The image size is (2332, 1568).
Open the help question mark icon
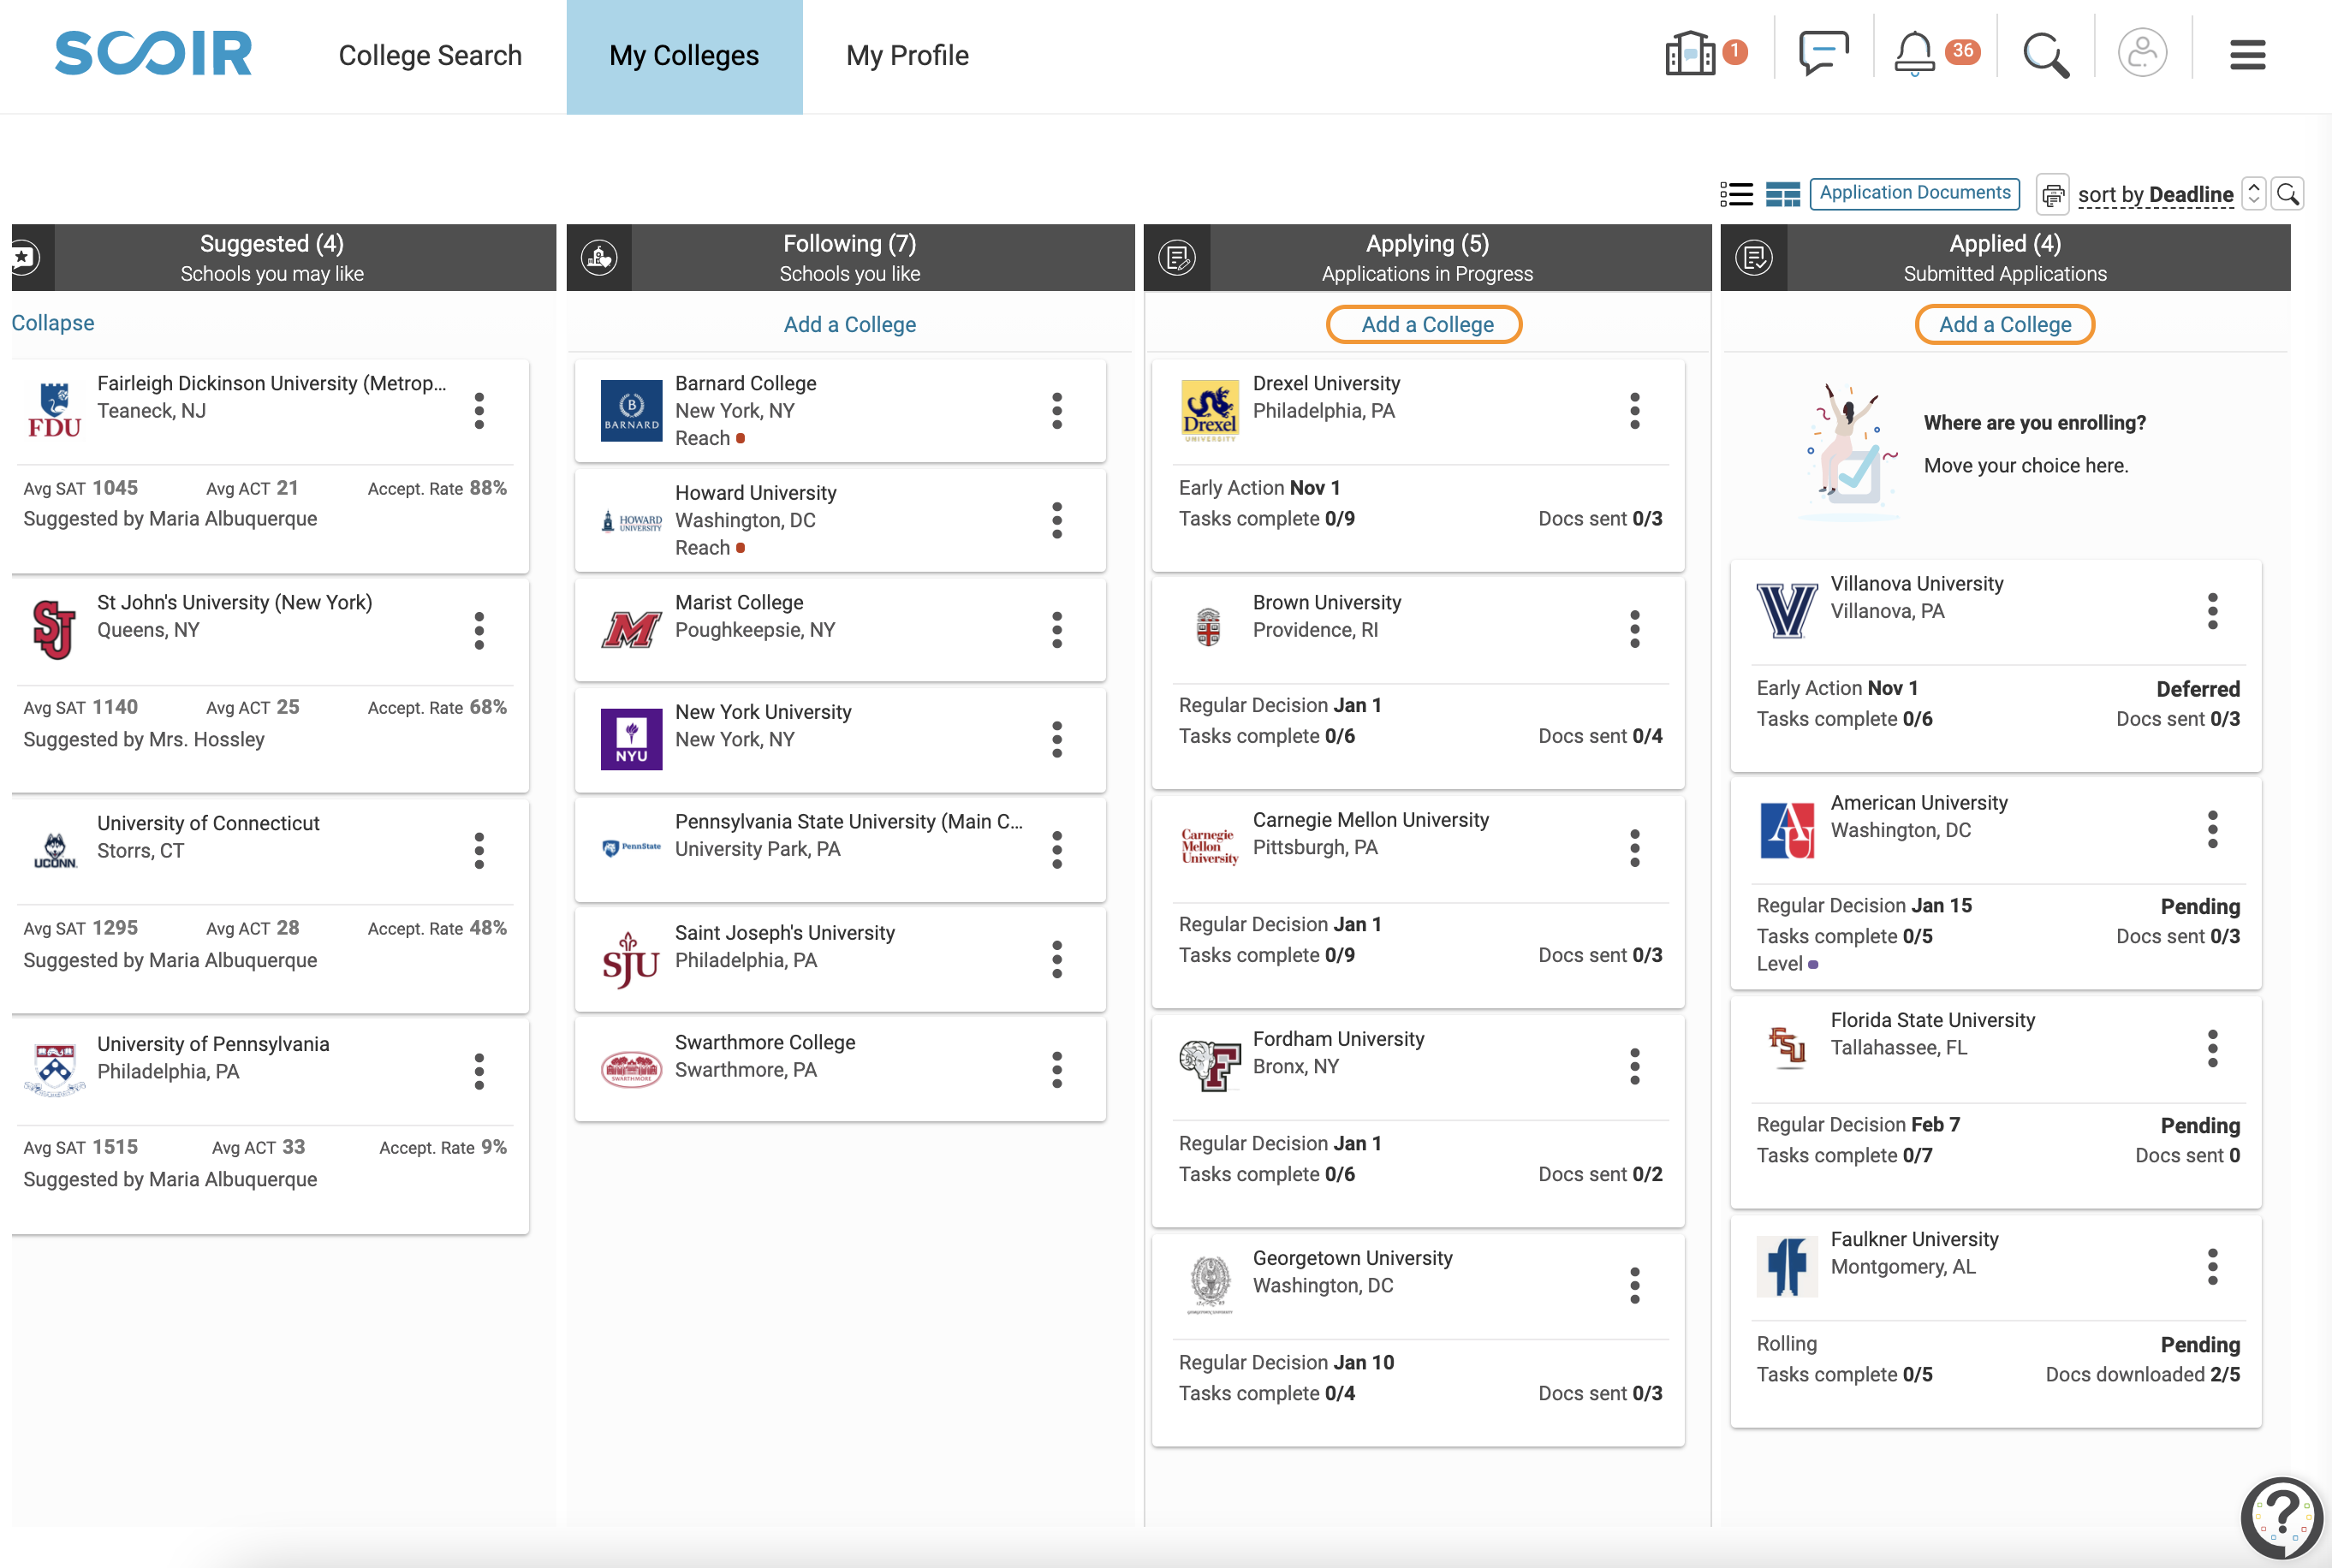tap(2282, 1519)
